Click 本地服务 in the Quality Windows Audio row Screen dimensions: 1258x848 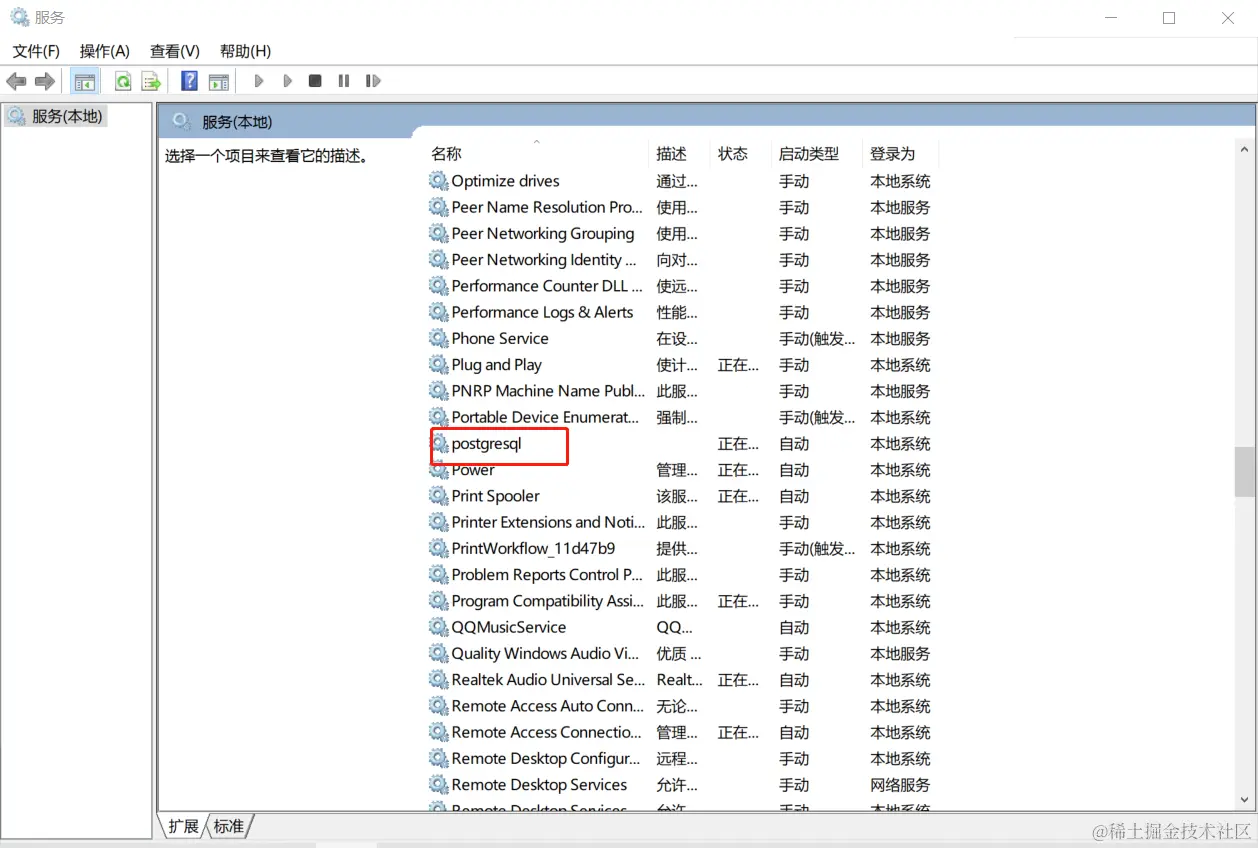coord(900,653)
